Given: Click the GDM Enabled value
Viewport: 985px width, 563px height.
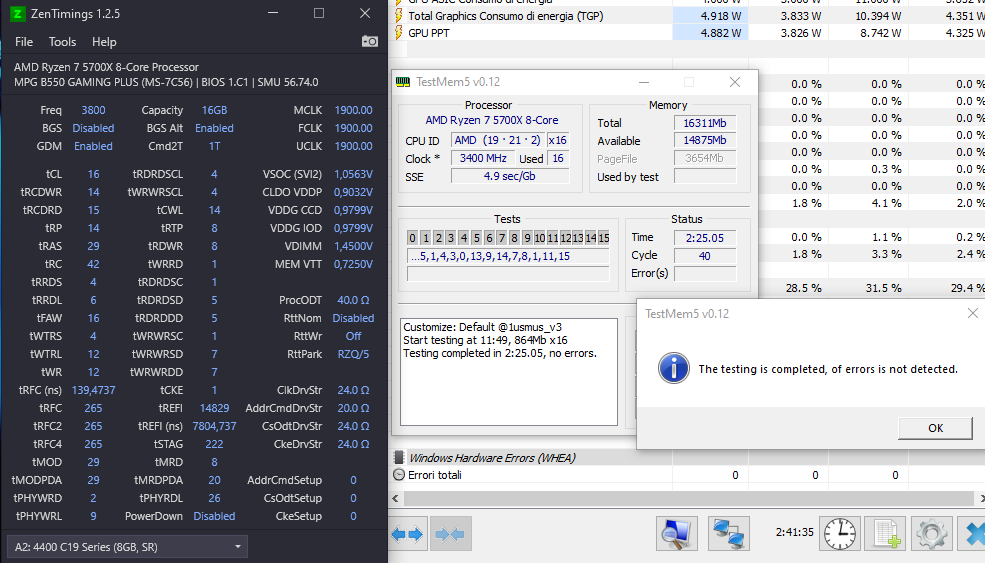Looking at the screenshot, I should tap(93, 146).
